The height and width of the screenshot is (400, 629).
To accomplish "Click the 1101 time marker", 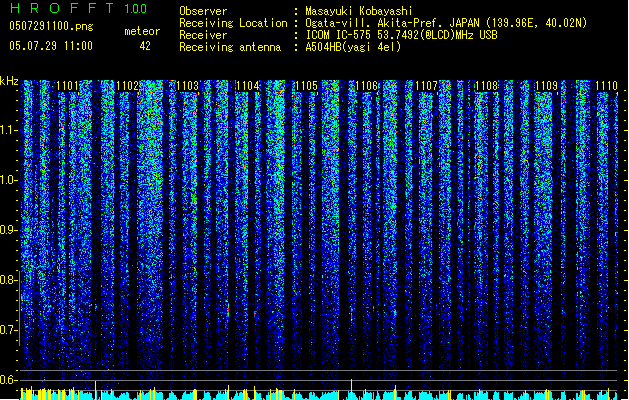I will 67,86.
